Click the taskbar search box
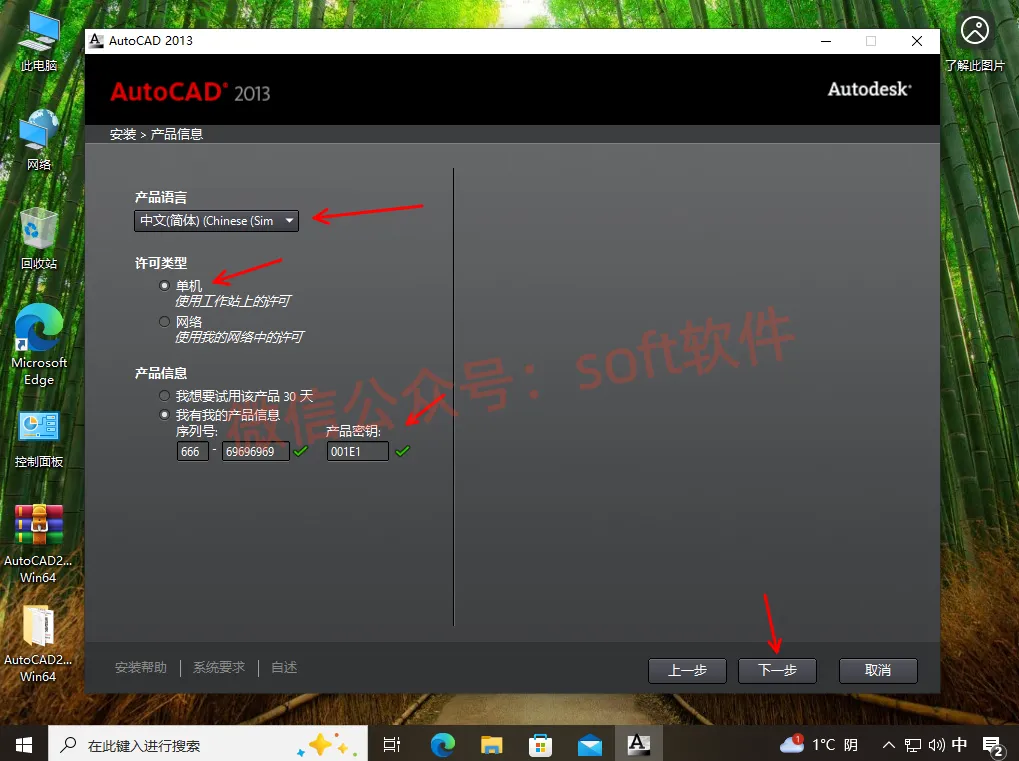Screen dimensions: 1019x761 208,745
